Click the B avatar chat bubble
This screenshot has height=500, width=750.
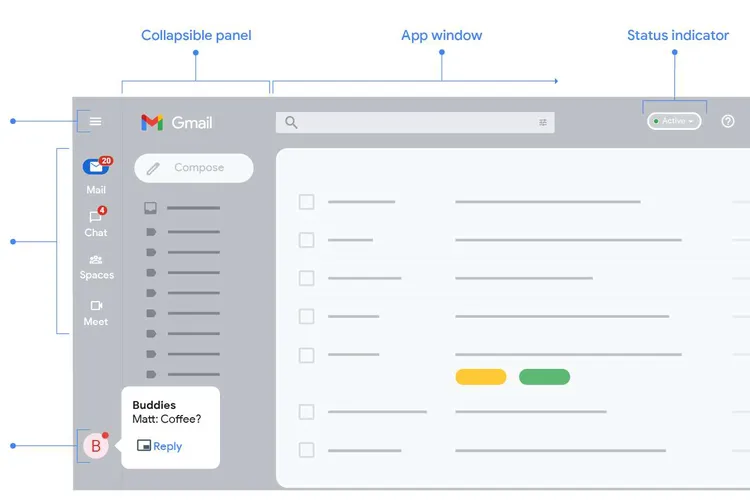96,445
